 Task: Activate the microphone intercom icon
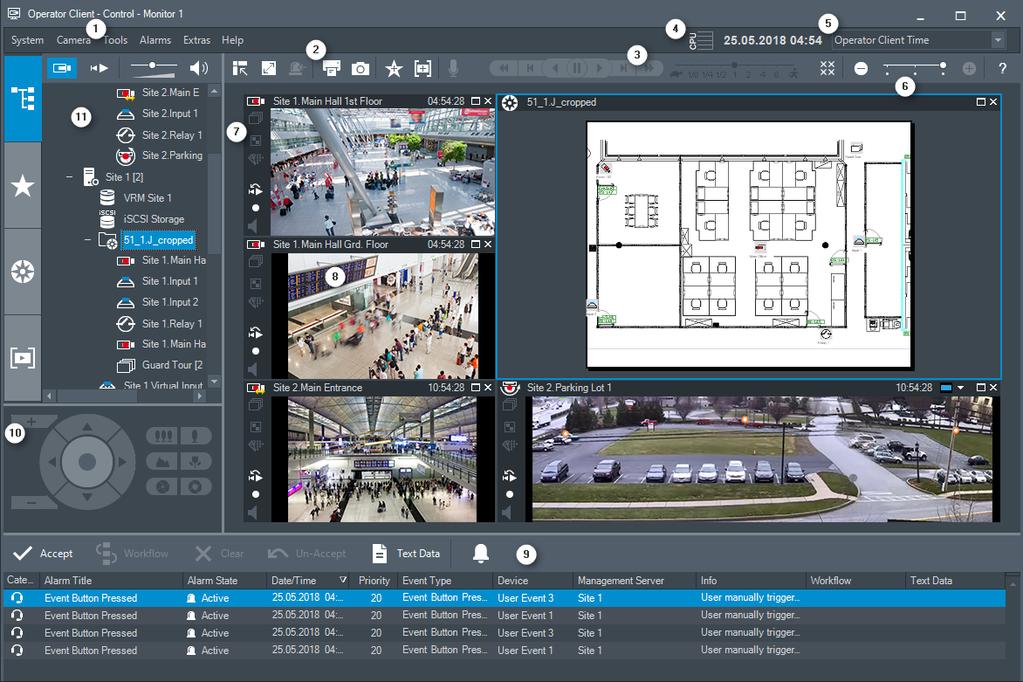pyautogui.click(x=453, y=68)
